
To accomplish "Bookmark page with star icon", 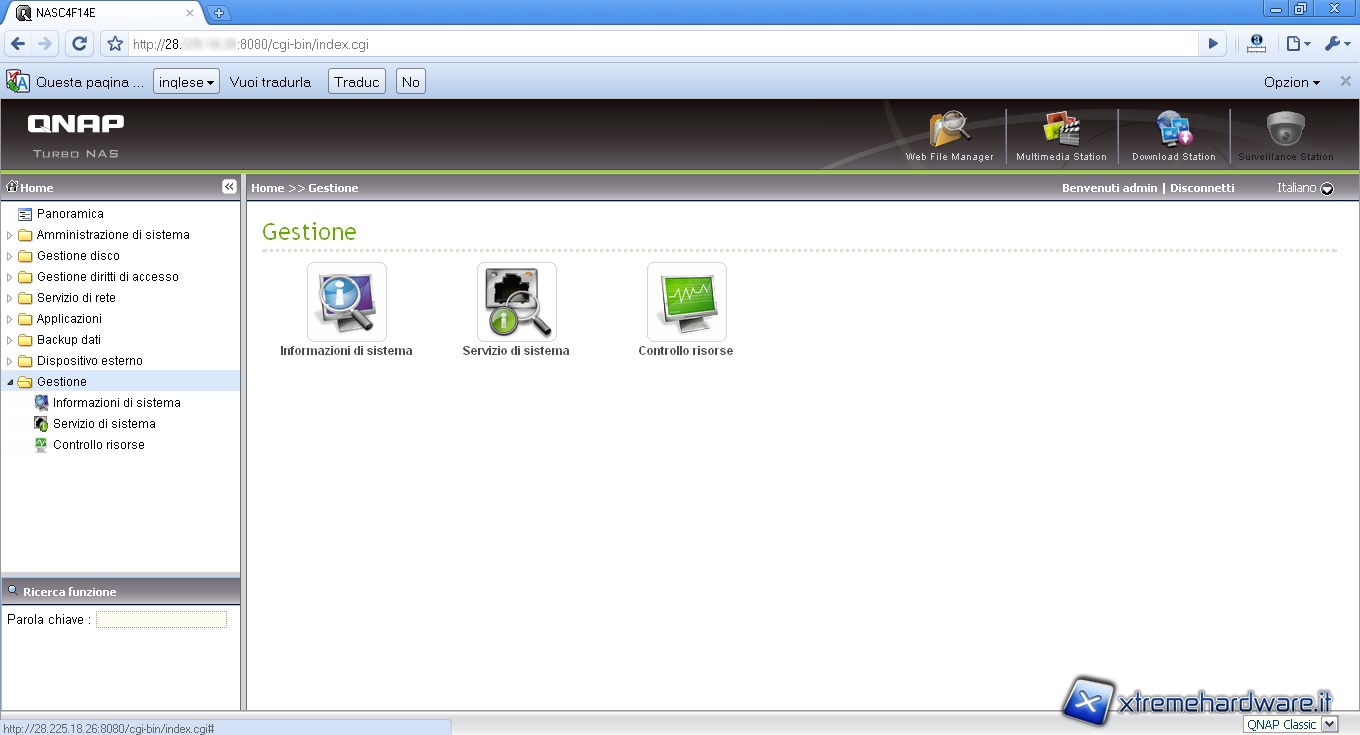I will [115, 44].
